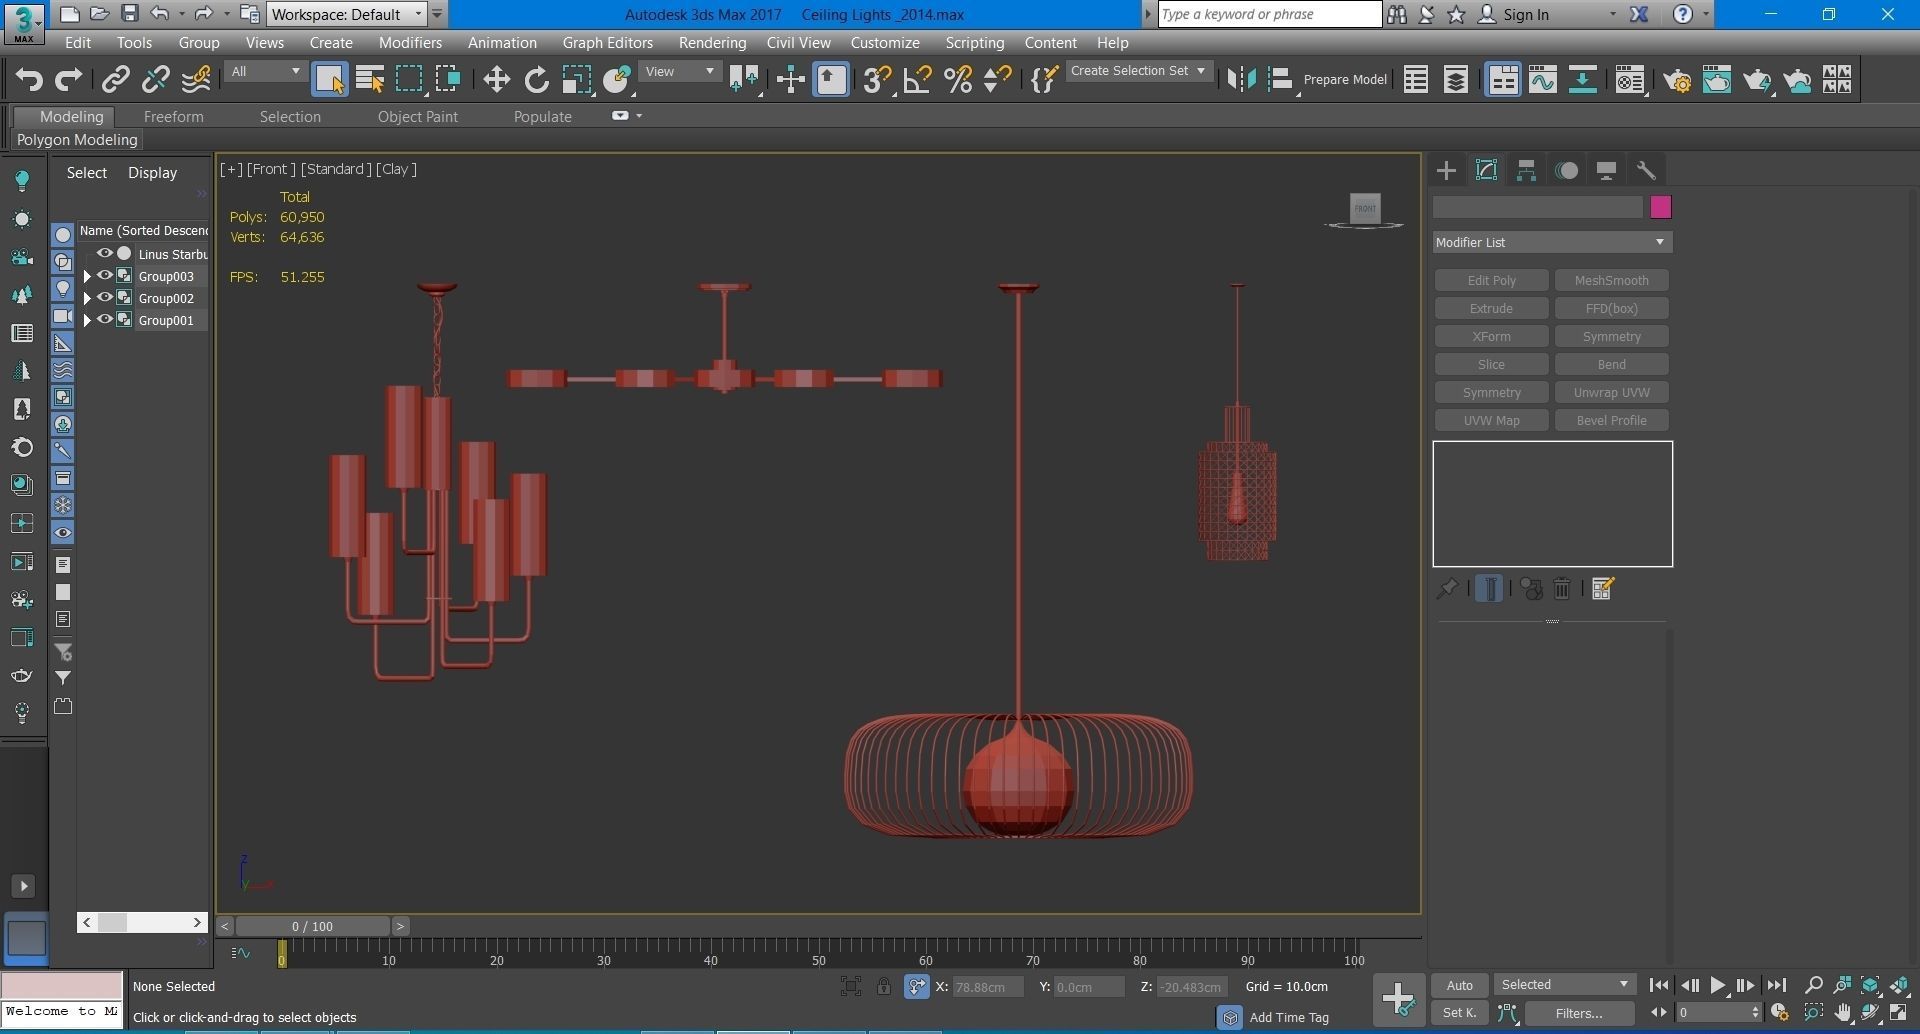Expand the Group002 tree node
1920x1034 pixels.
(87, 298)
